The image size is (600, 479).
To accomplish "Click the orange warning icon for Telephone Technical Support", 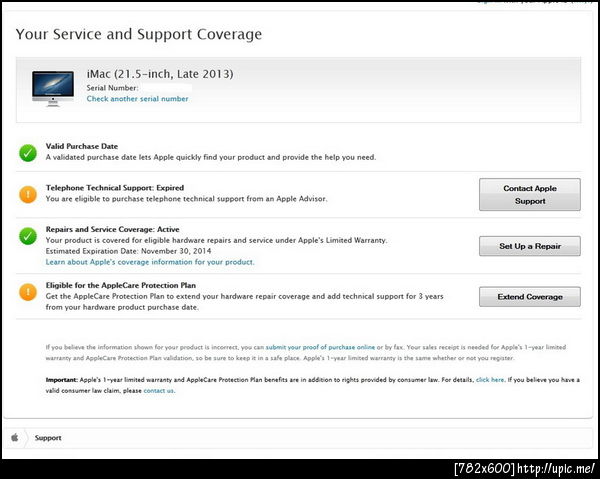I will pyautogui.click(x=28, y=194).
